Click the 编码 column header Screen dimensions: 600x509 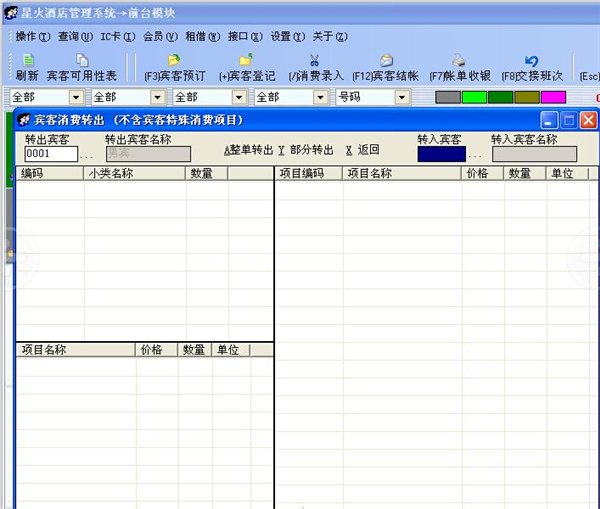click(50, 173)
